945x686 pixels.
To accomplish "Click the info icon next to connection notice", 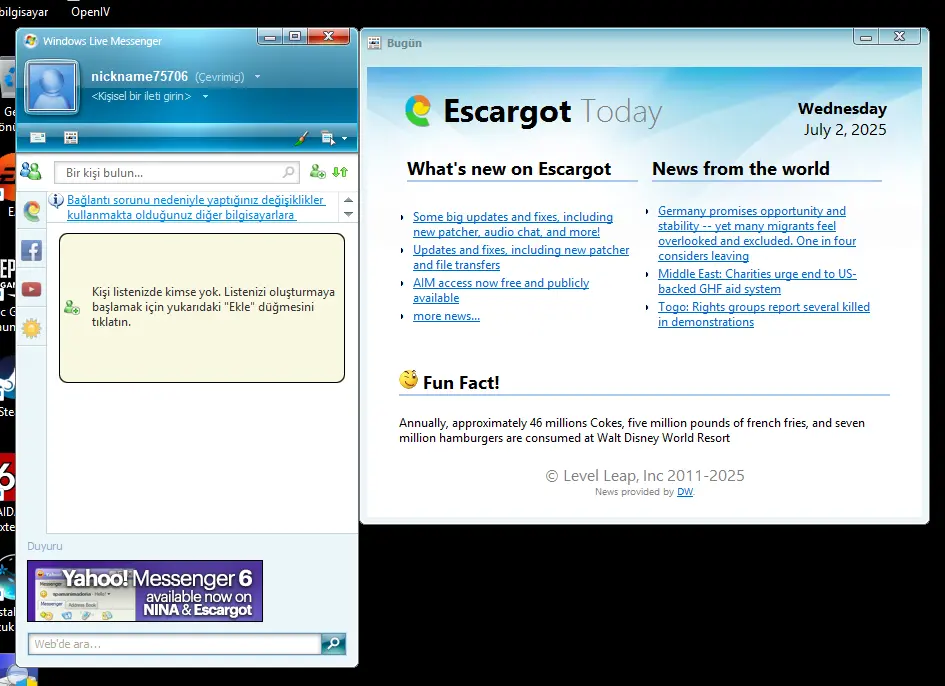I will pos(56,200).
